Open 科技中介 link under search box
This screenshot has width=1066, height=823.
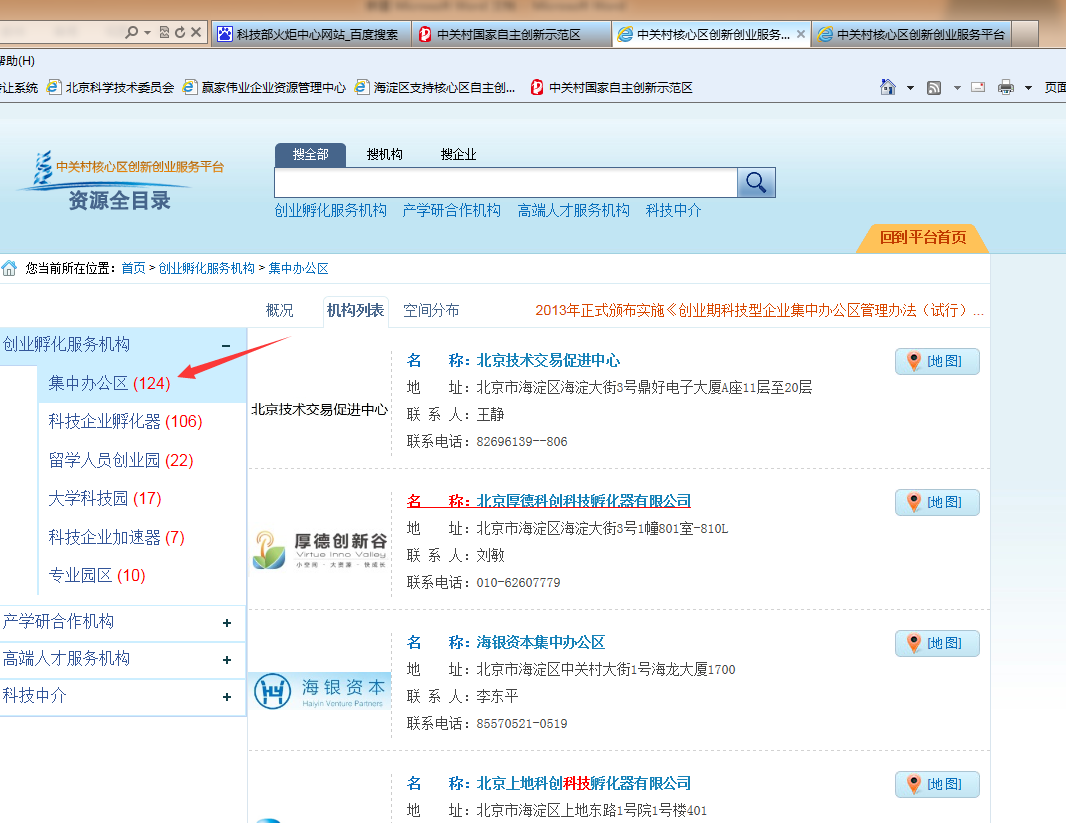point(673,211)
